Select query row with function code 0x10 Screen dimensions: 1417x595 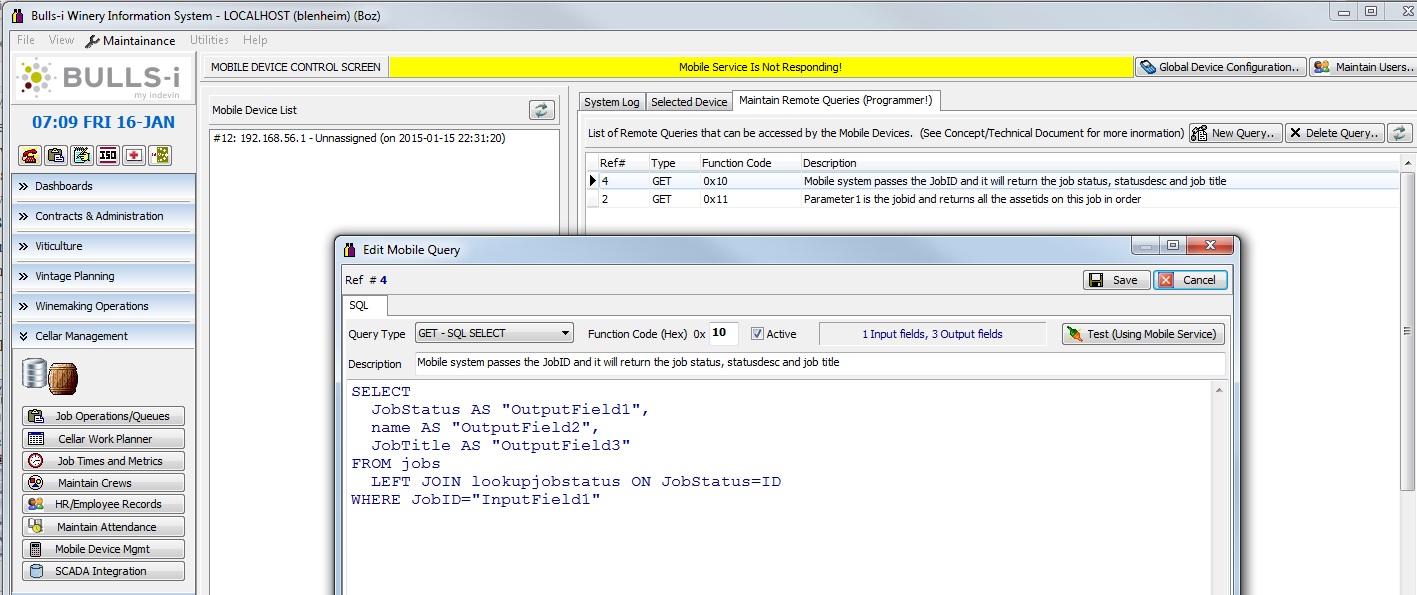992,181
